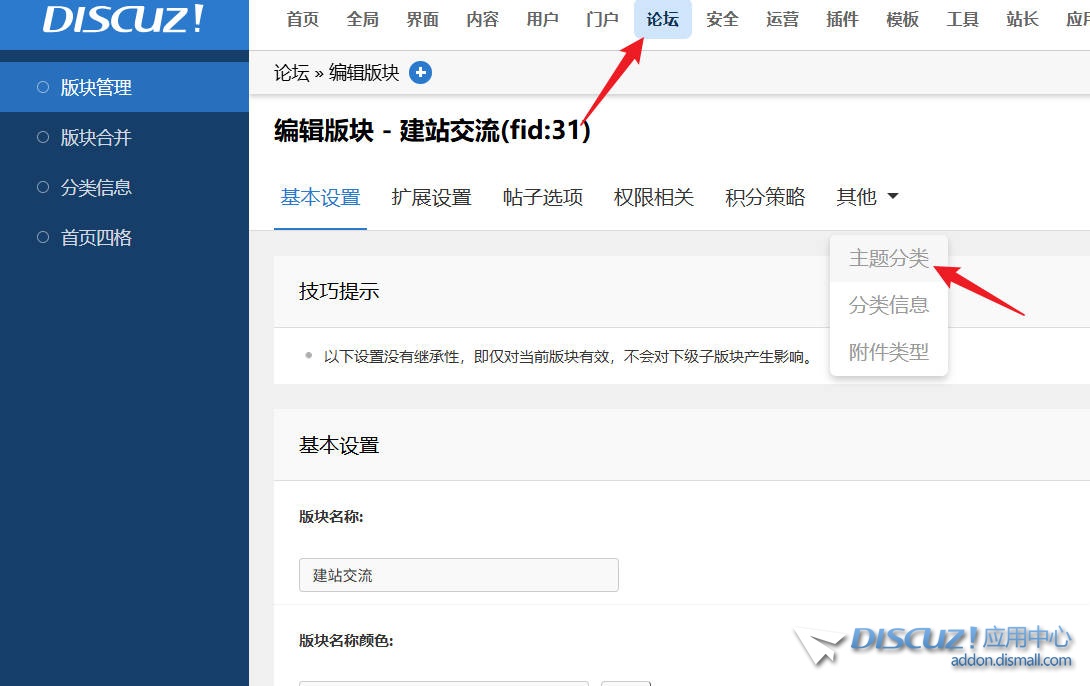Image resolution: width=1090 pixels, height=686 pixels.
Task: Pick 分类信息 in the 其他 dropdown
Action: [888, 305]
